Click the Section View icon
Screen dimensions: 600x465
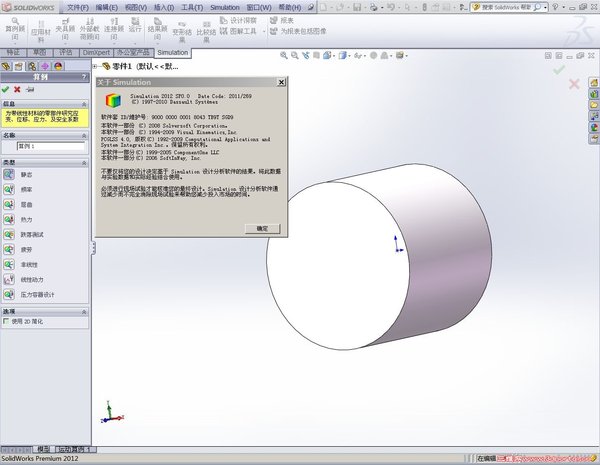[x=316, y=55]
